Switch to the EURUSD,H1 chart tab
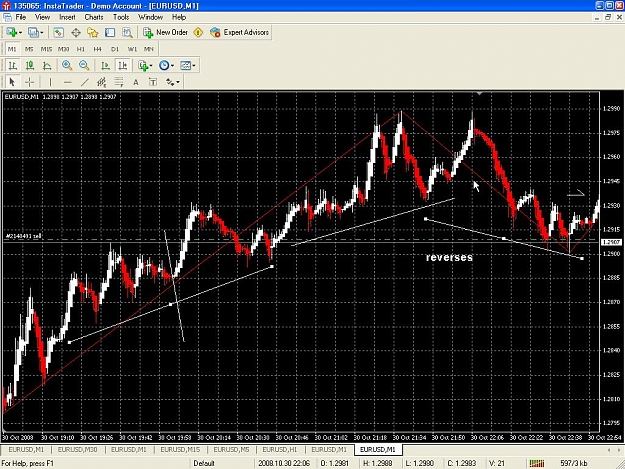Image resolution: width=625 pixels, height=469 pixels. coord(280,449)
